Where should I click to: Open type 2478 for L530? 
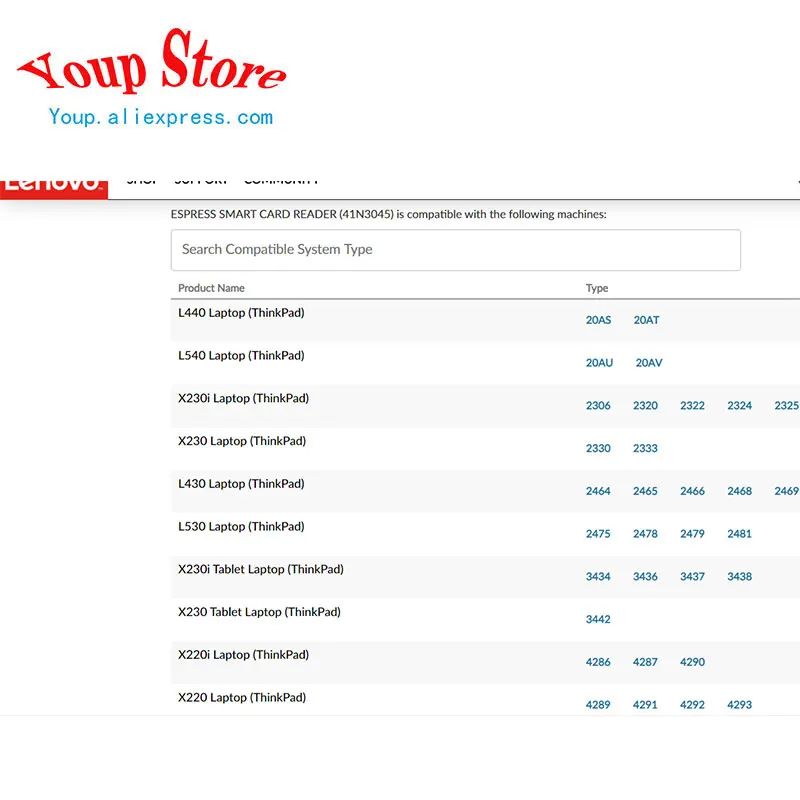(645, 534)
